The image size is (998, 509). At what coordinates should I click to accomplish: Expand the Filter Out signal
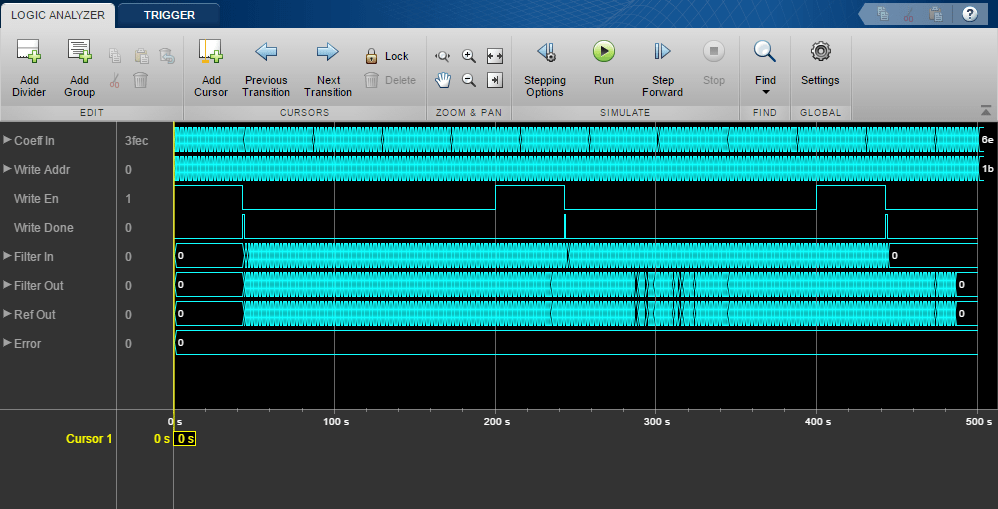[8, 285]
